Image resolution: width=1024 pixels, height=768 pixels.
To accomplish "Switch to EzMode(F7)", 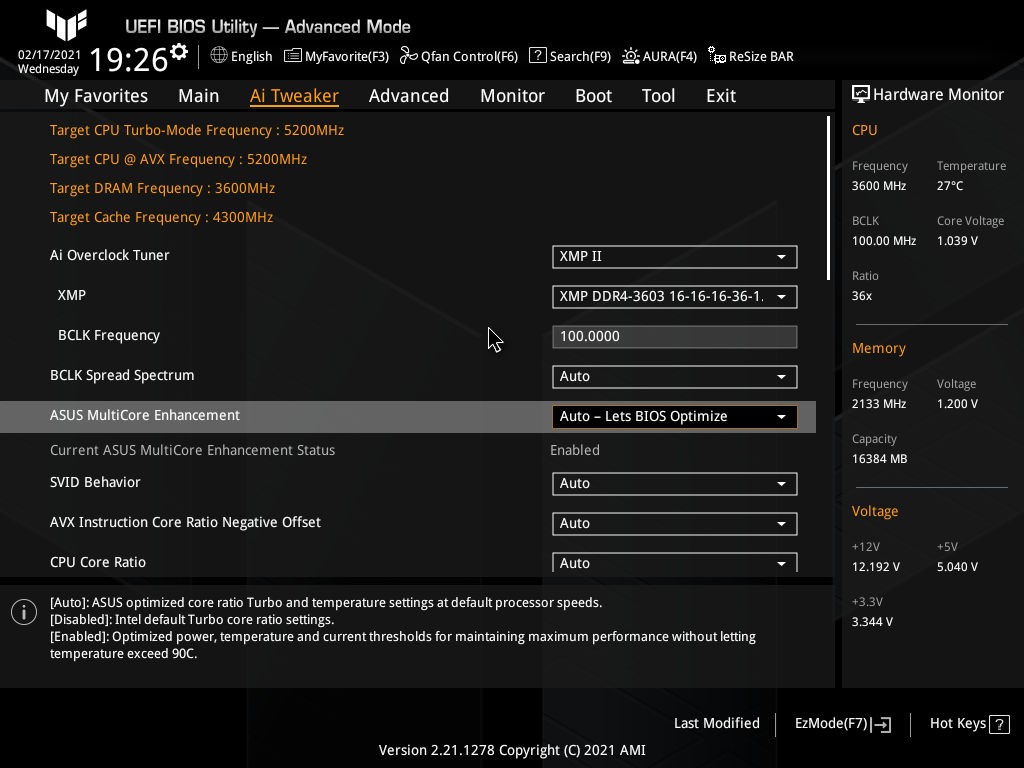I will point(842,724).
